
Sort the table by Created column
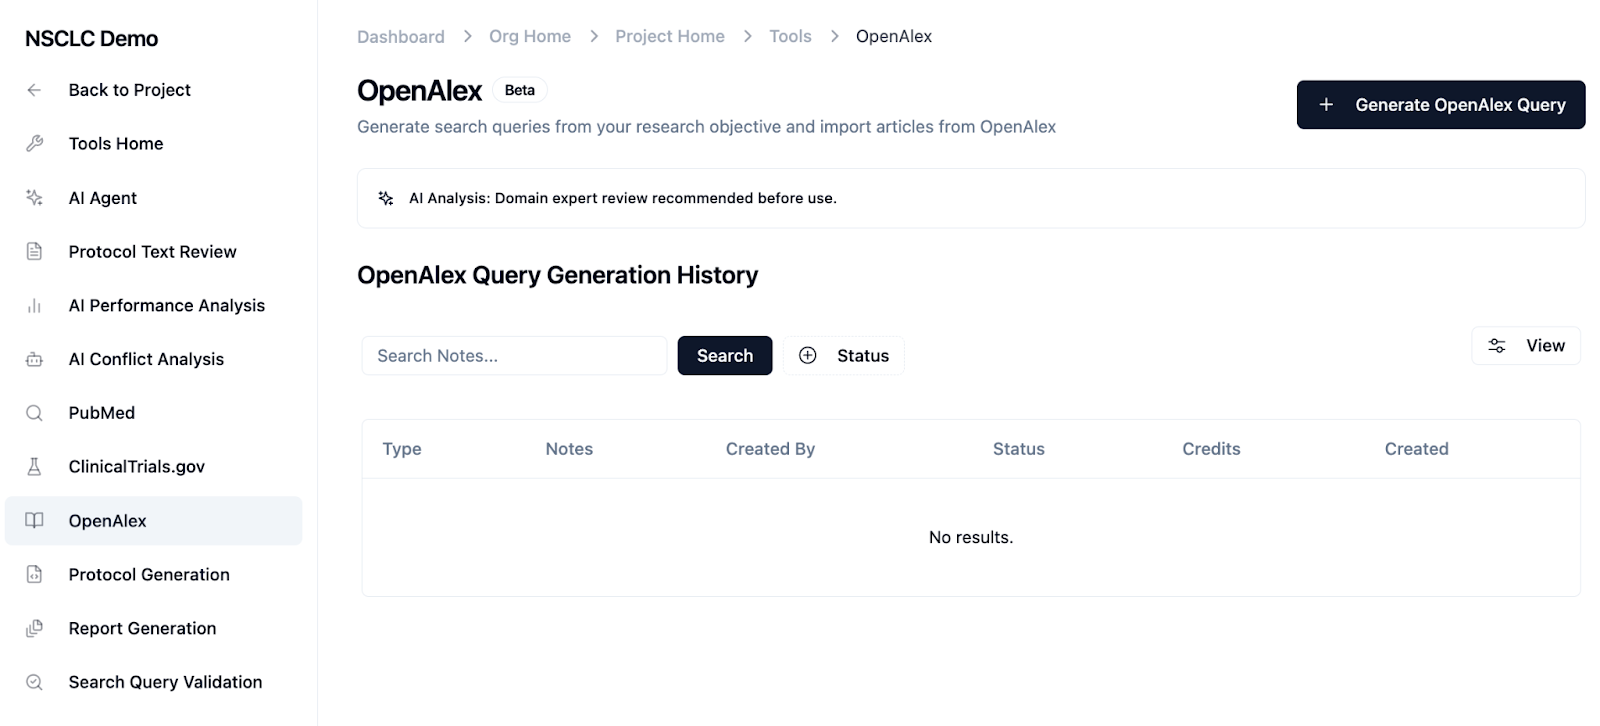(1415, 449)
